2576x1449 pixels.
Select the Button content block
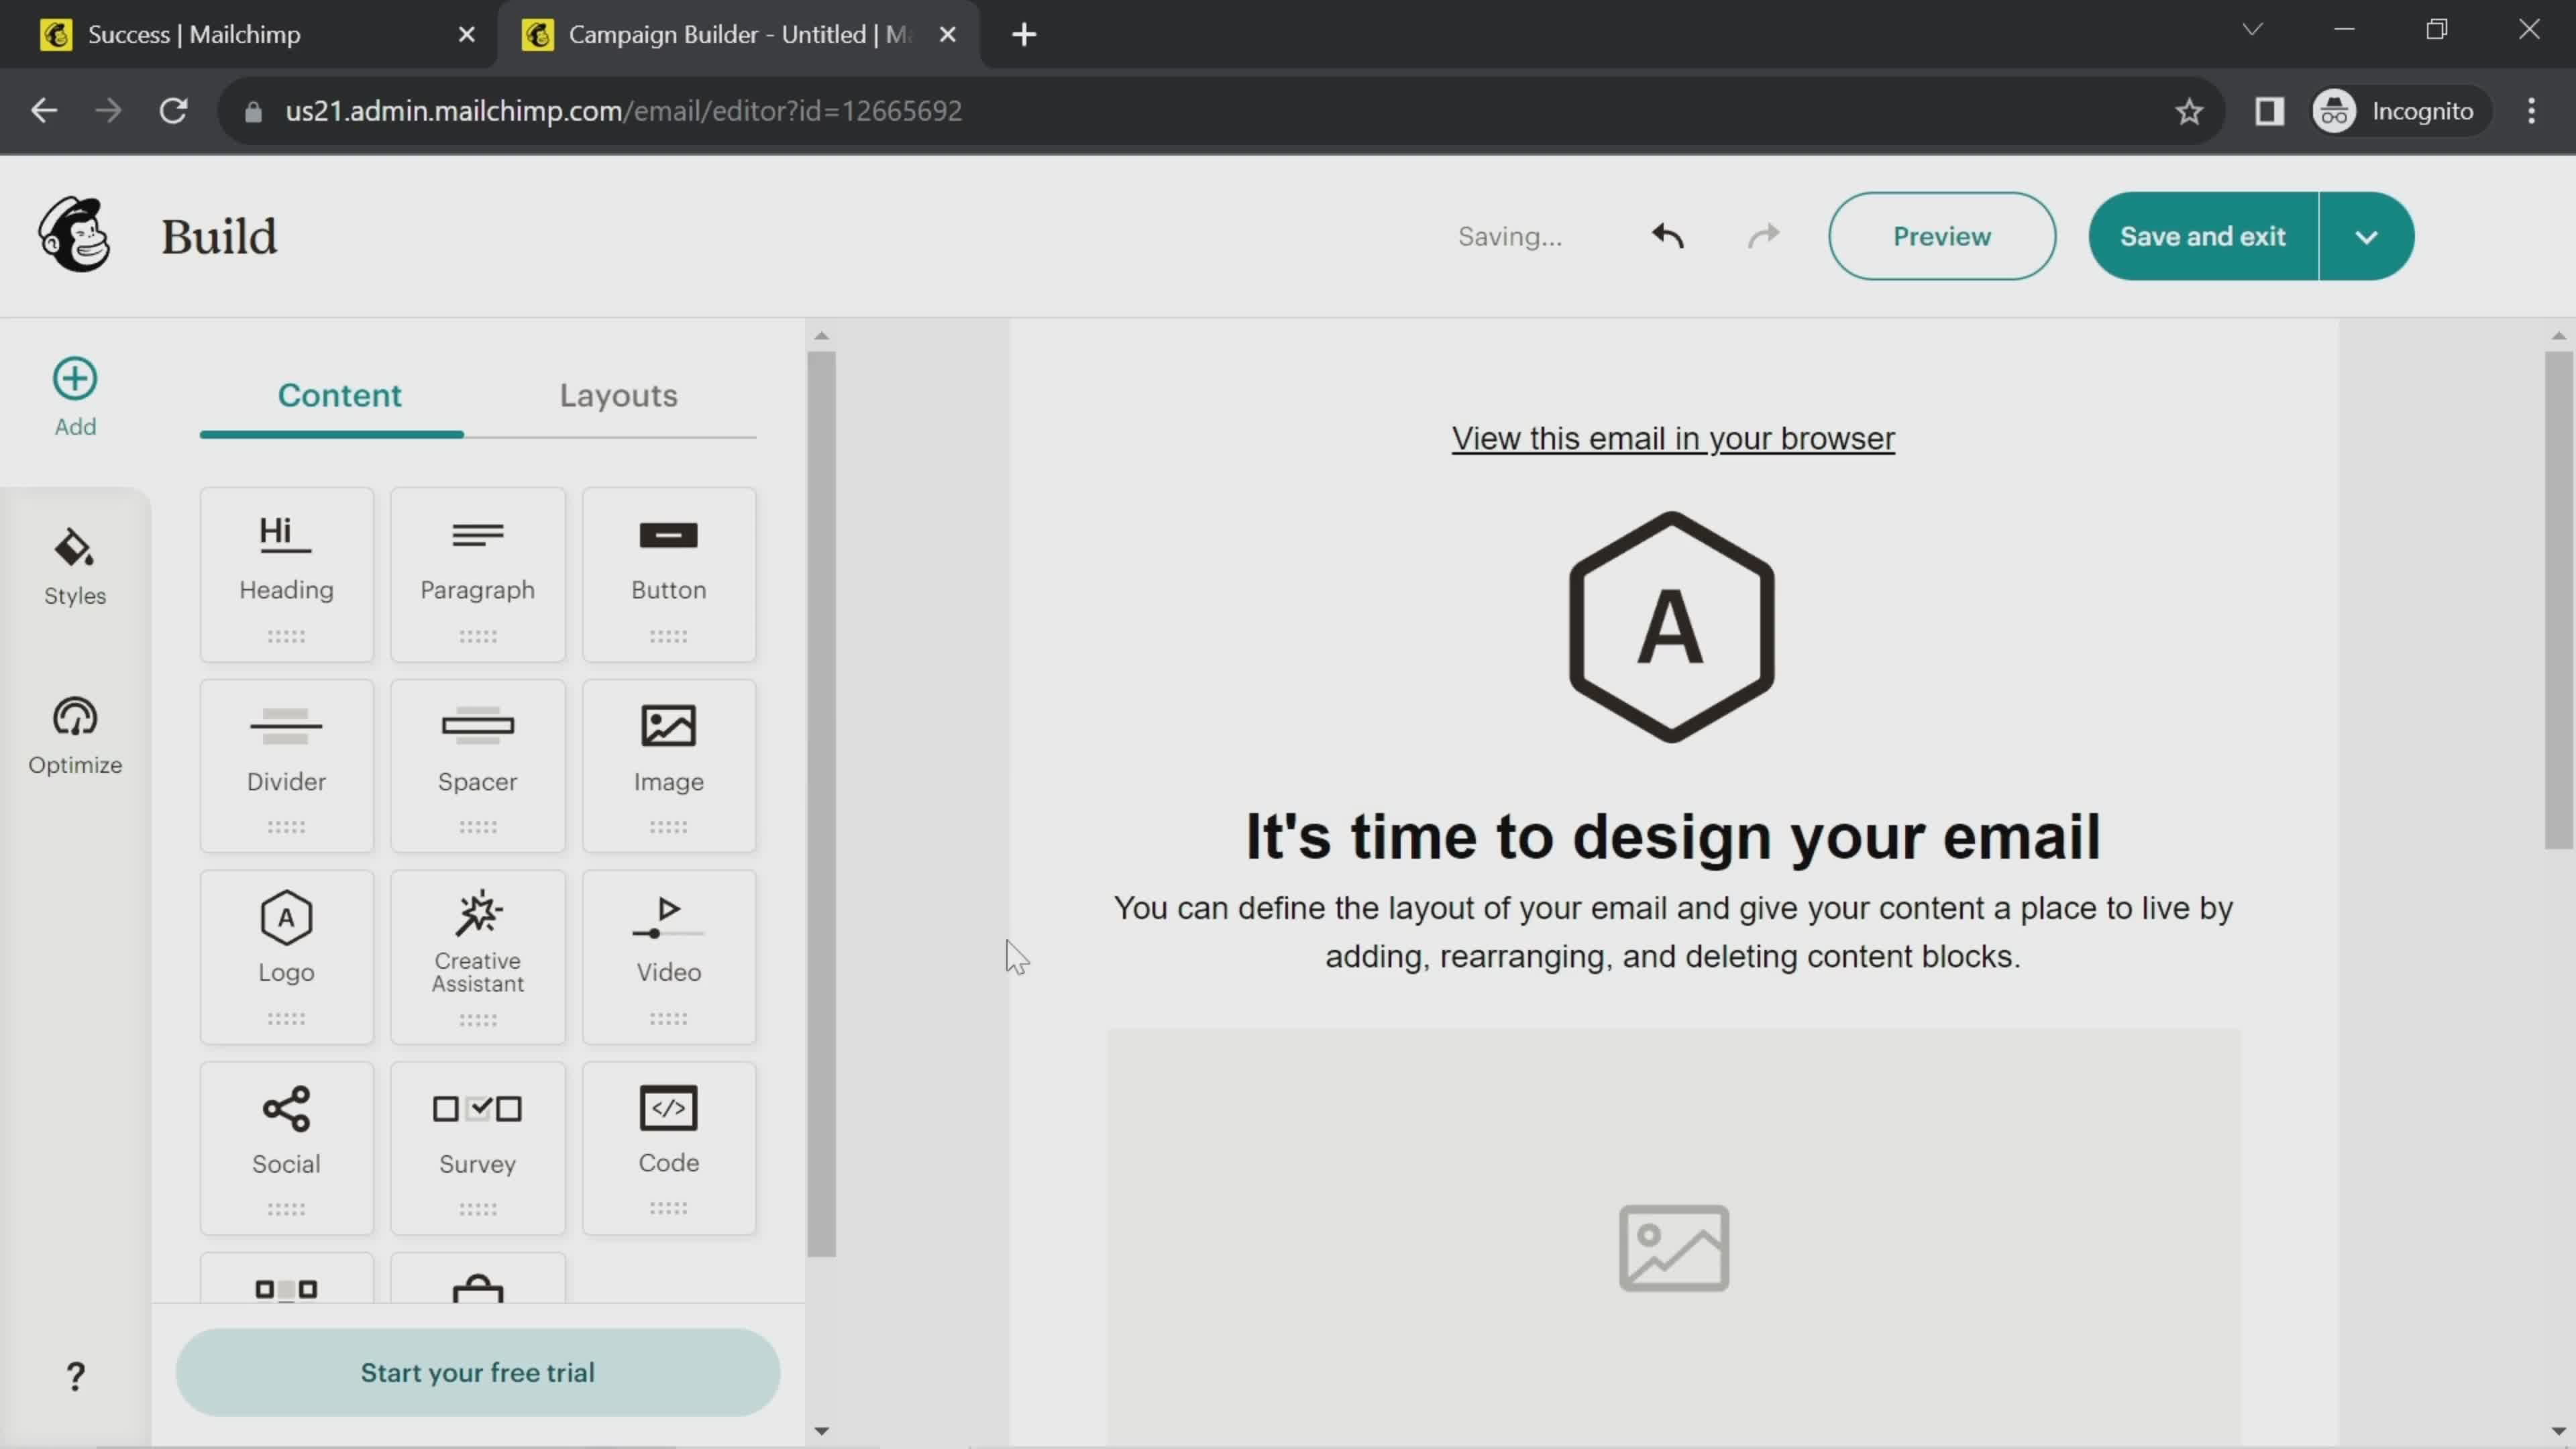[669, 574]
